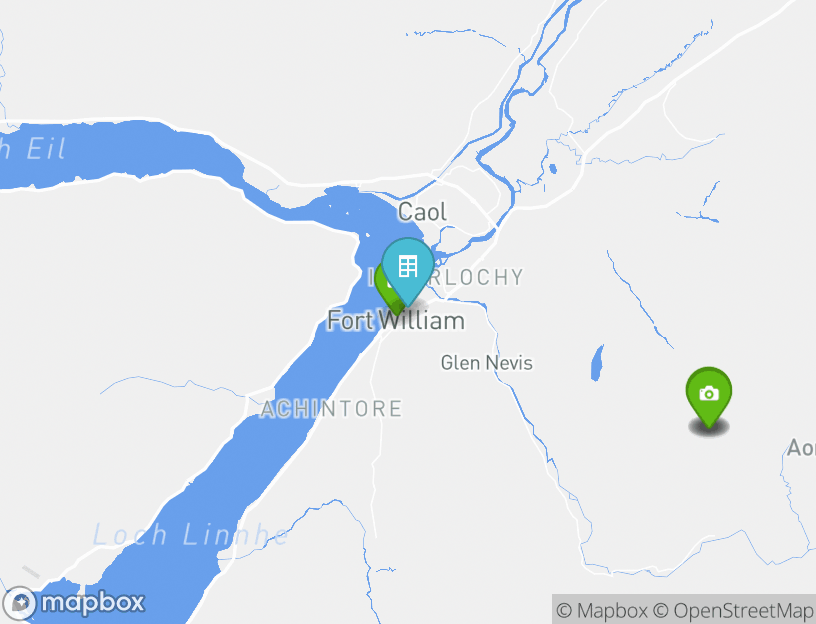This screenshot has width=816, height=624.
Task: Open the © Mapbox attribution link
Action: pos(602,610)
